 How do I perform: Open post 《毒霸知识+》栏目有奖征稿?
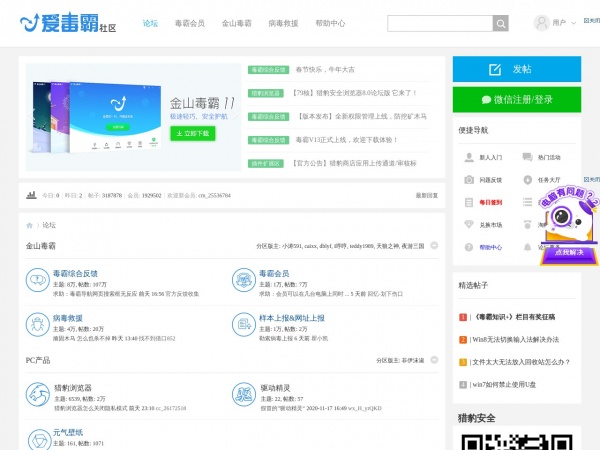pos(514,317)
